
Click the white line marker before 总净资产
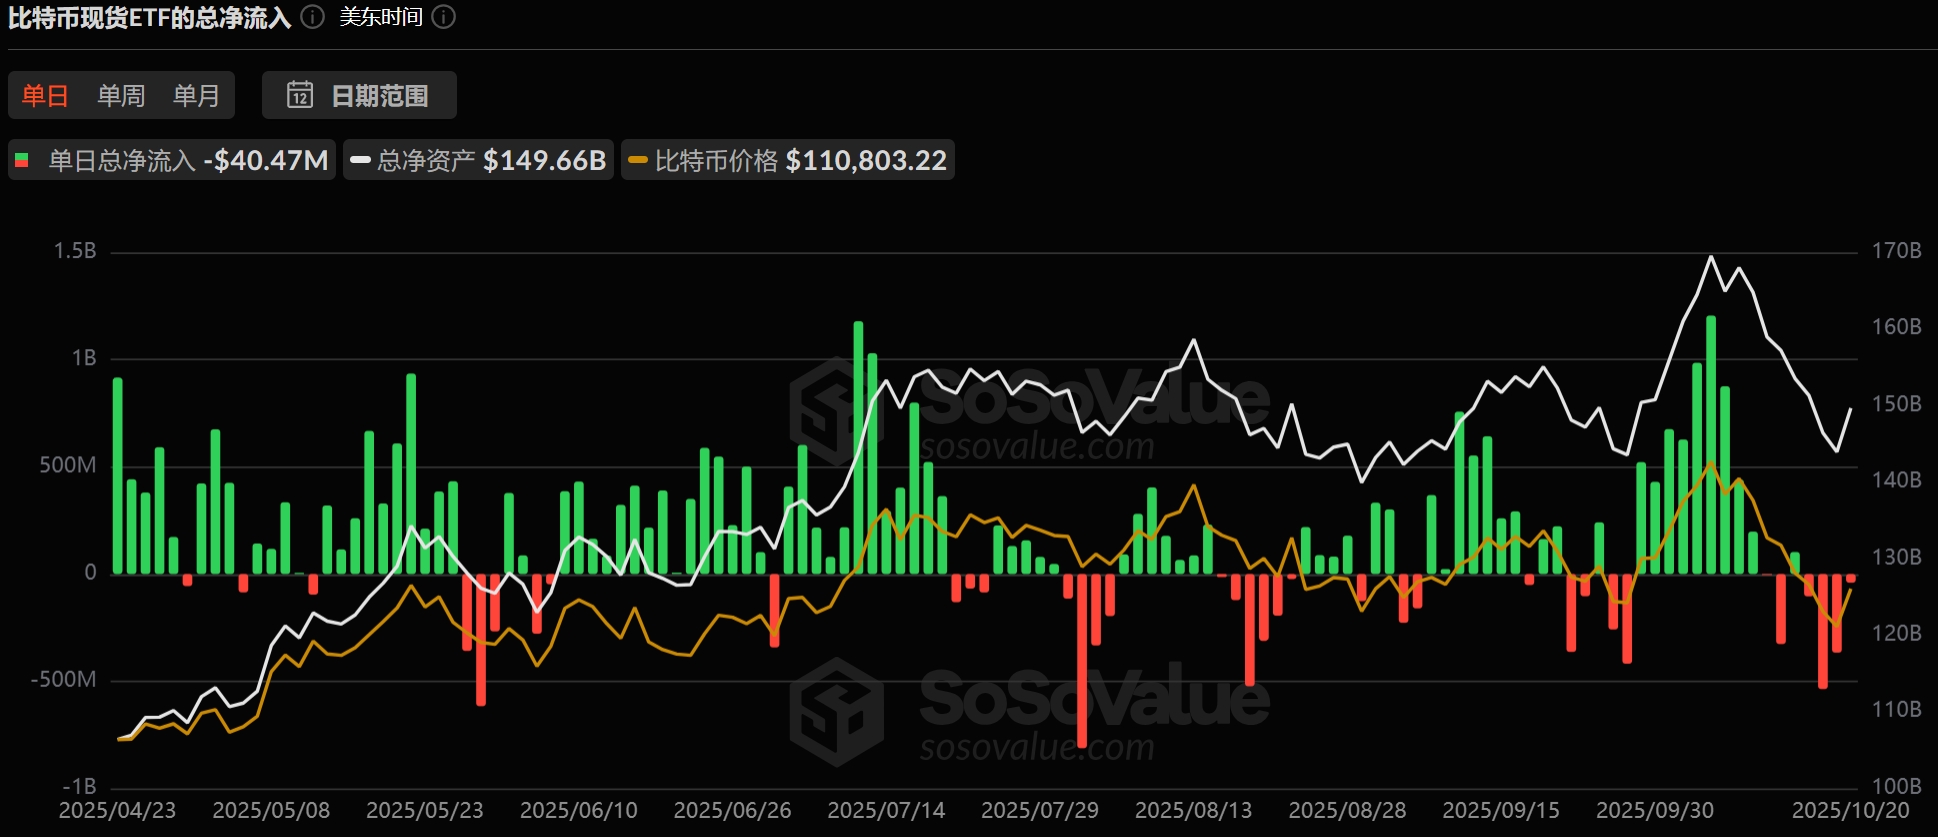pyautogui.click(x=360, y=160)
